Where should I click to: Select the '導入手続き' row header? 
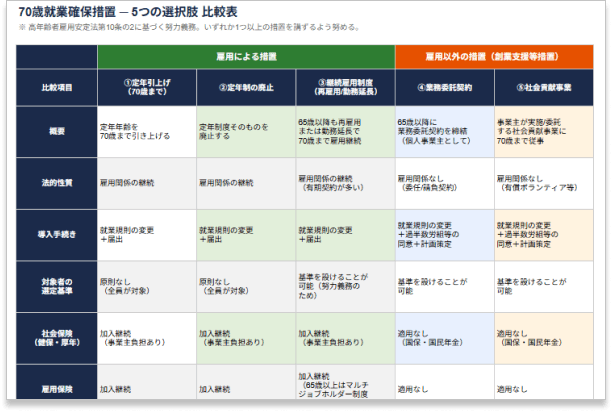(57, 235)
